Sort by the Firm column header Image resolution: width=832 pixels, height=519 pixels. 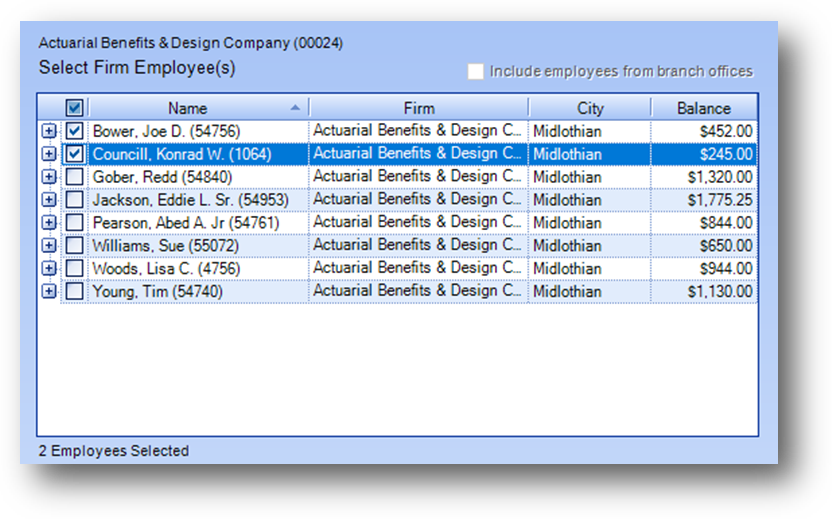pyautogui.click(x=419, y=108)
